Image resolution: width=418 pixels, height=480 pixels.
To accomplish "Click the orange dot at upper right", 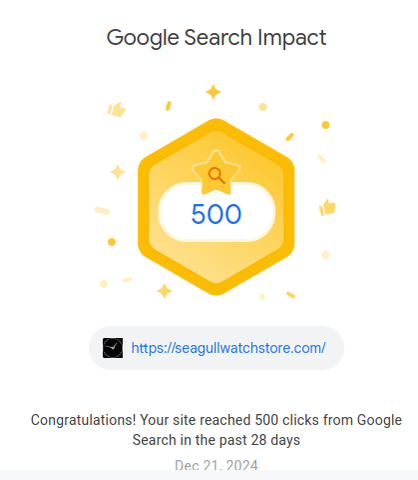I will click(x=326, y=125).
